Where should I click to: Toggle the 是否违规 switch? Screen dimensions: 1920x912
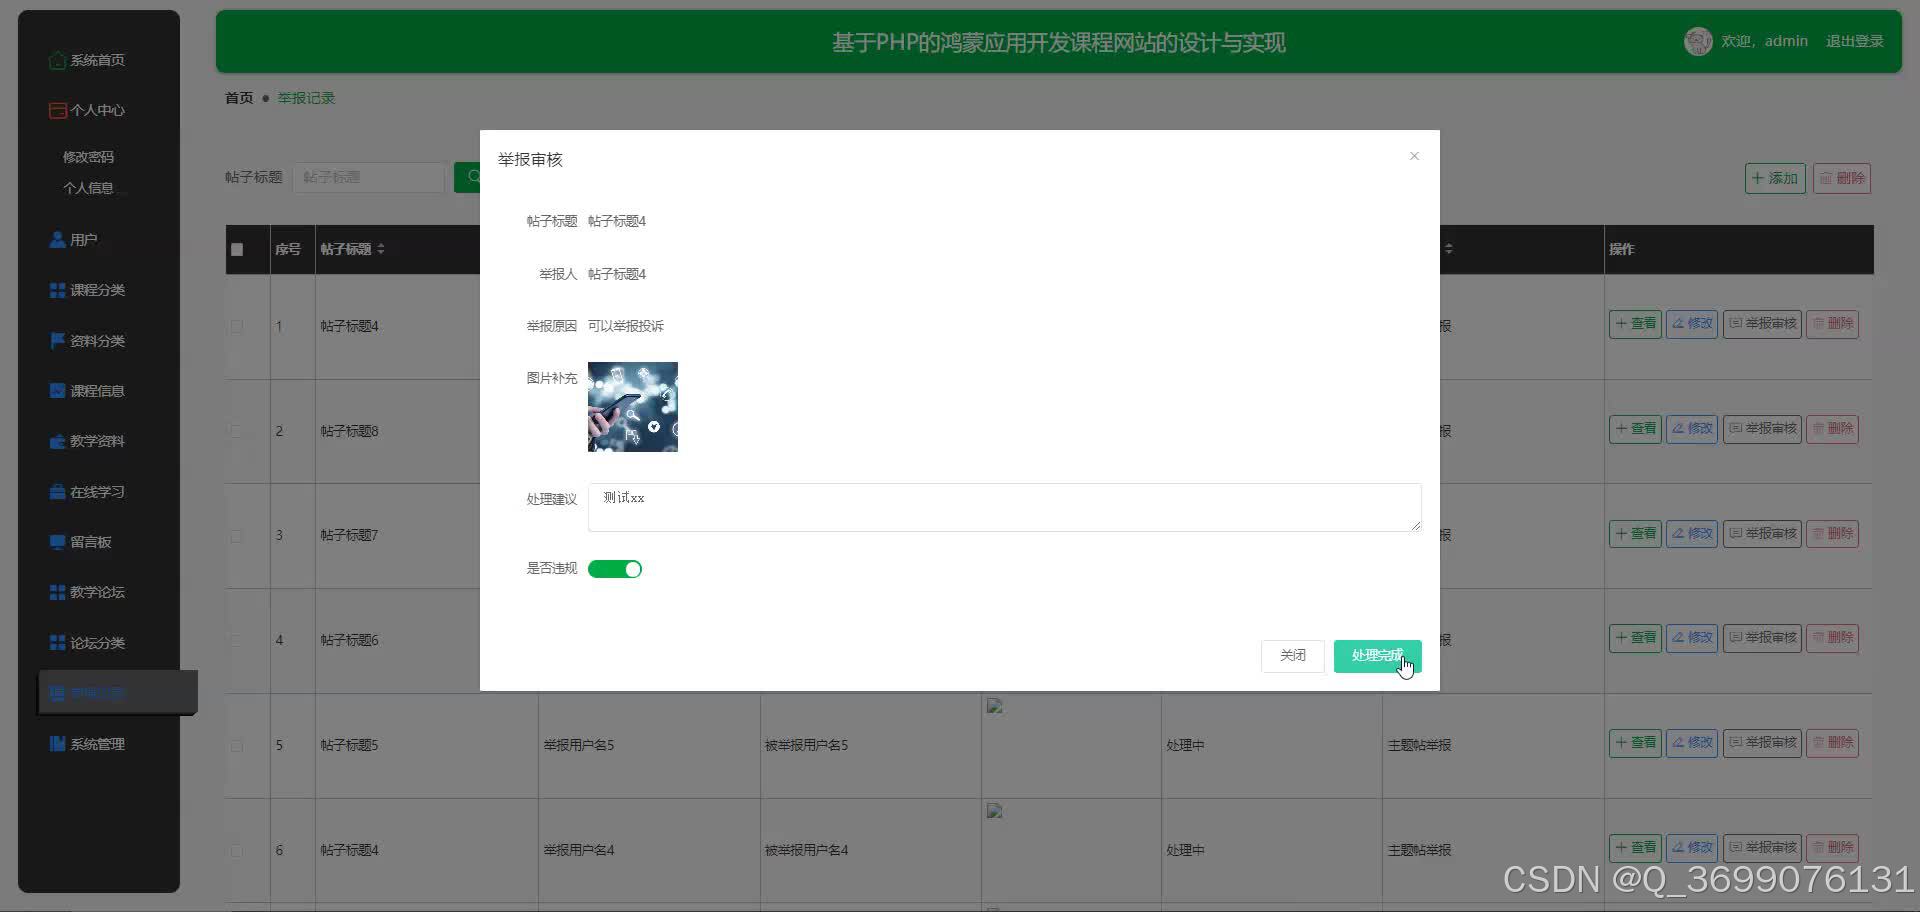tap(615, 569)
